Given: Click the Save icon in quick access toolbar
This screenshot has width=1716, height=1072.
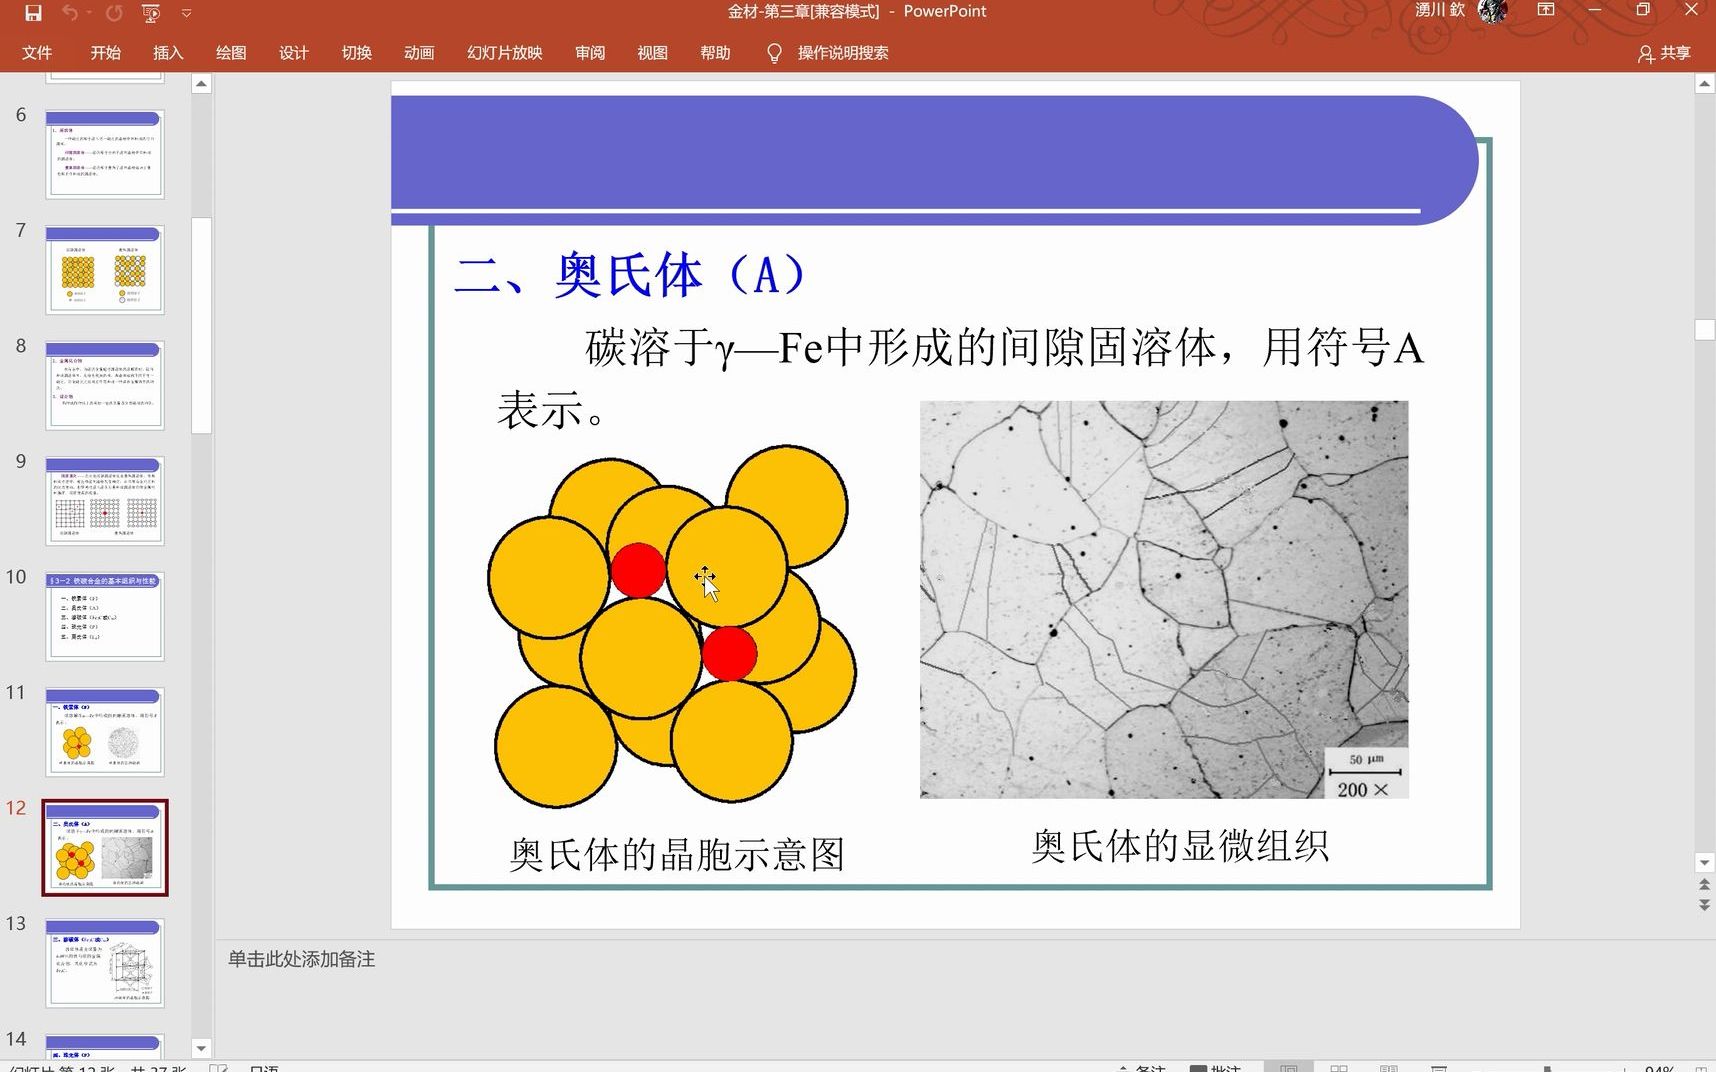Looking at the screenshot, I should point(33,13).
